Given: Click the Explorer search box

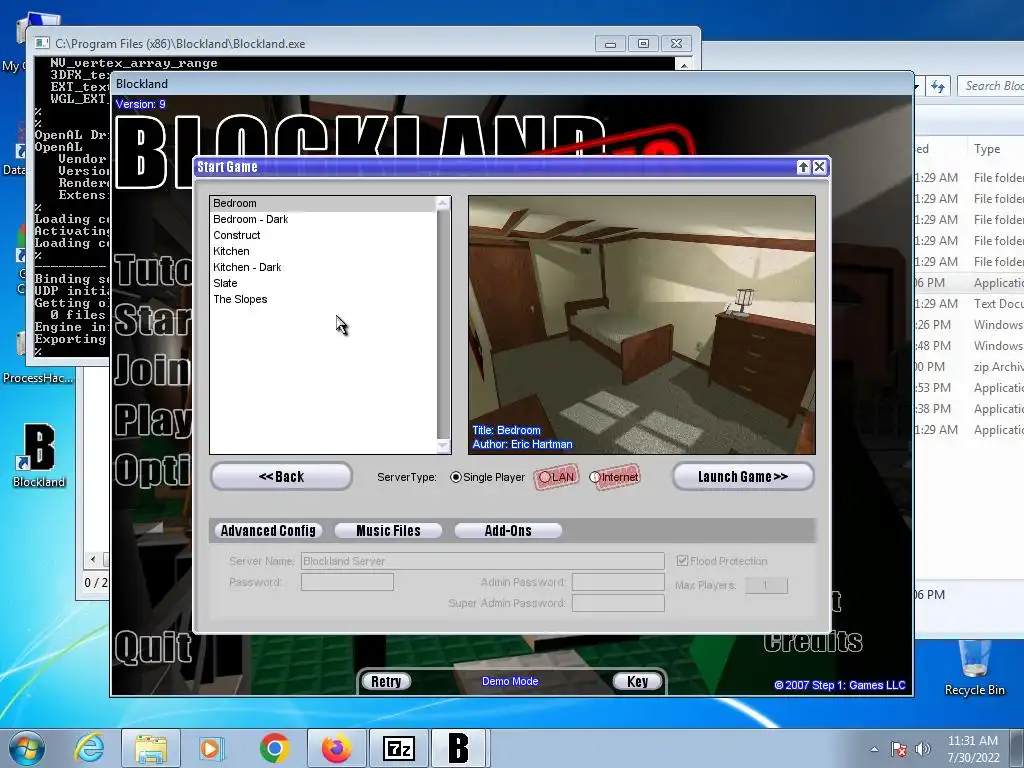Looking at the screenshot, I should (991, 86).
